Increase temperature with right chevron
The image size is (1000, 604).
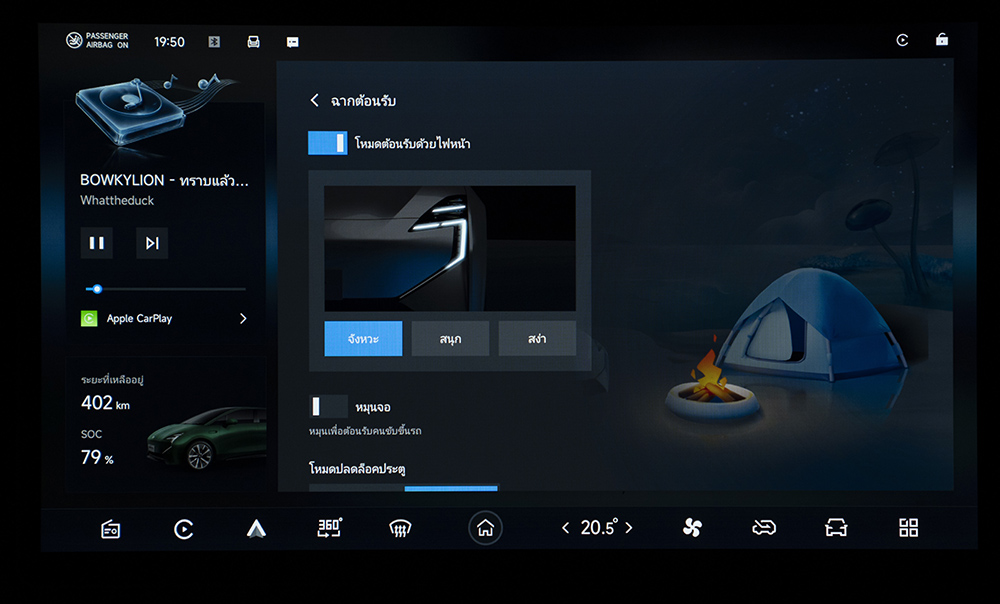pyautogui.click(x=629, y=528)
